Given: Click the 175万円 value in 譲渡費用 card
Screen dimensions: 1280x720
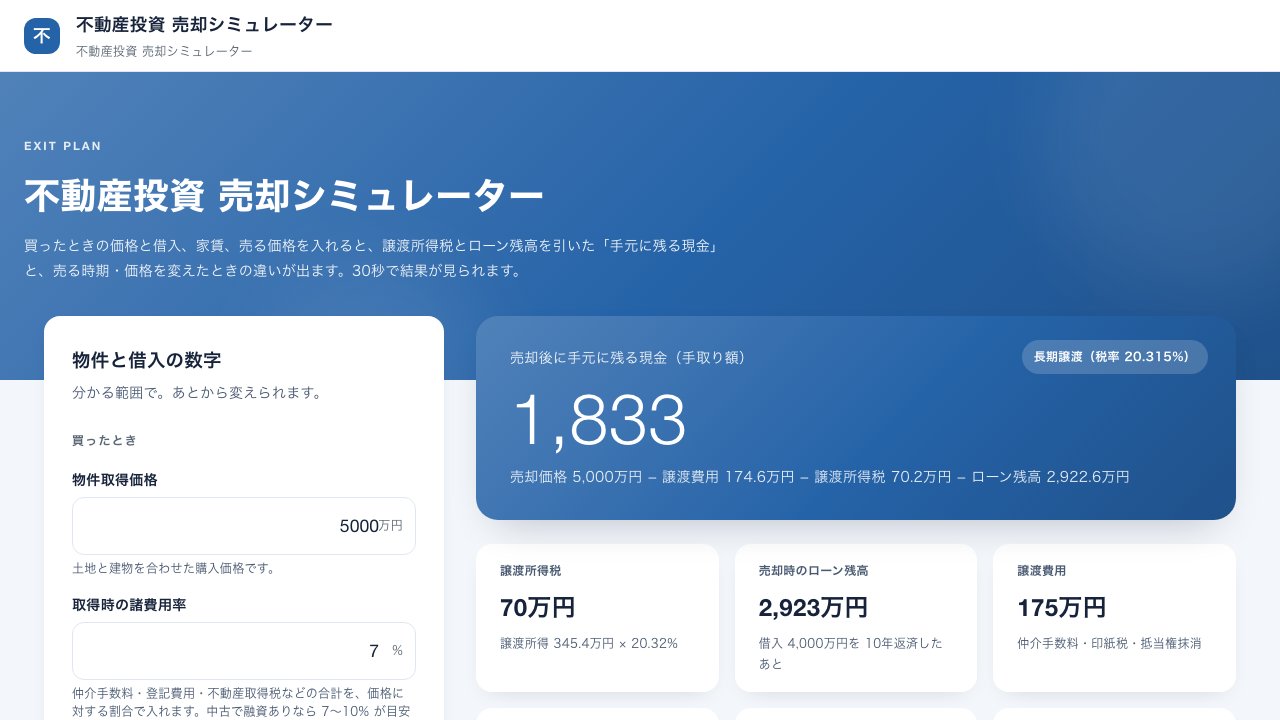Looking at the screenshot, I should 1061,608.
